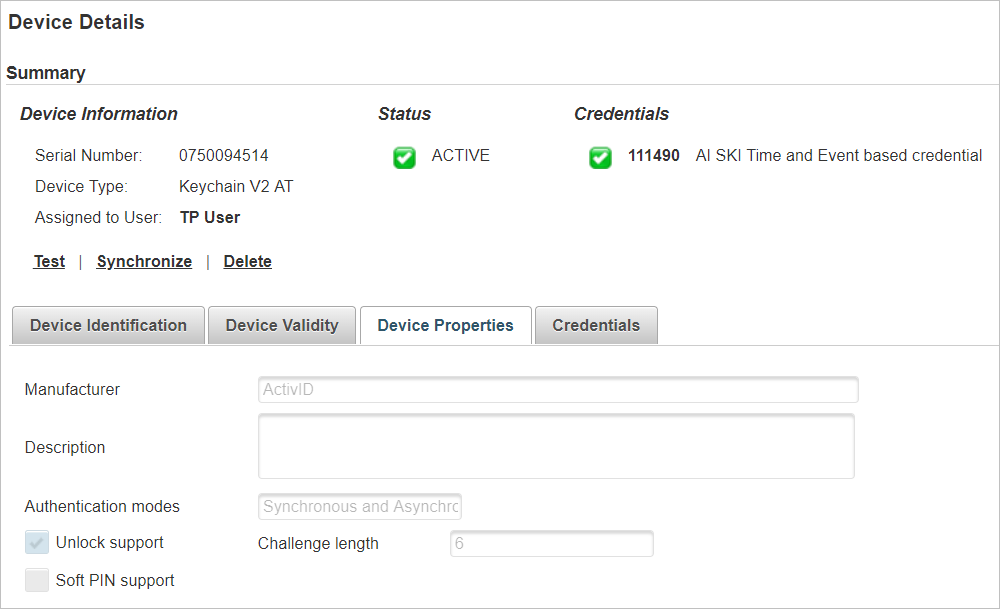Click the Device Type label

(82, 186)
